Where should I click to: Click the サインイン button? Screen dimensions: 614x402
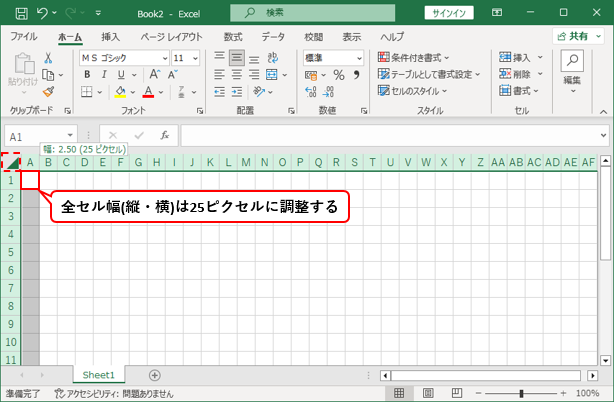pyautogui.click(x=449, y=13)
